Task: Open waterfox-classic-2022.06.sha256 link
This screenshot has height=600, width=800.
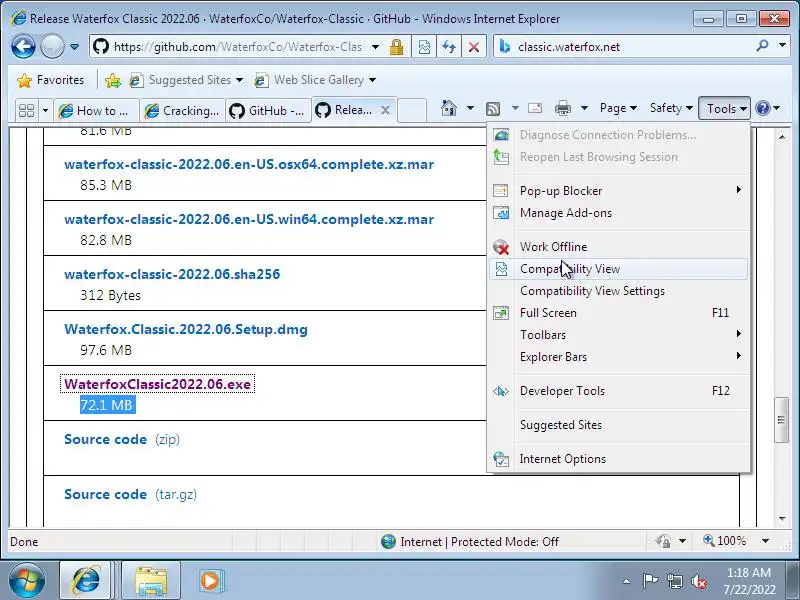Action: 172,274
